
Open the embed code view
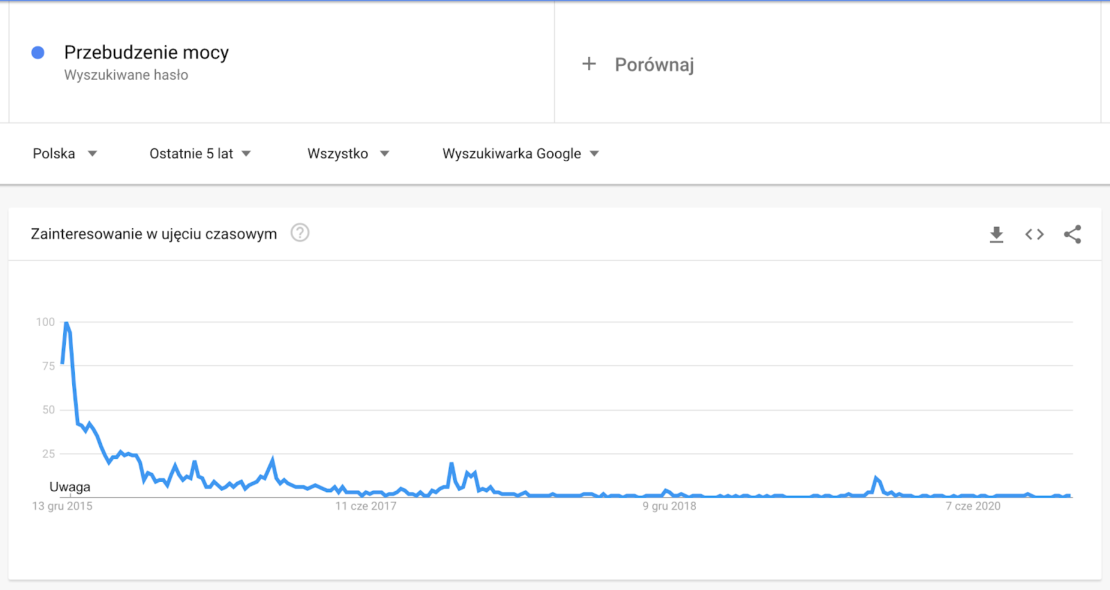[x=1034, y=234]
